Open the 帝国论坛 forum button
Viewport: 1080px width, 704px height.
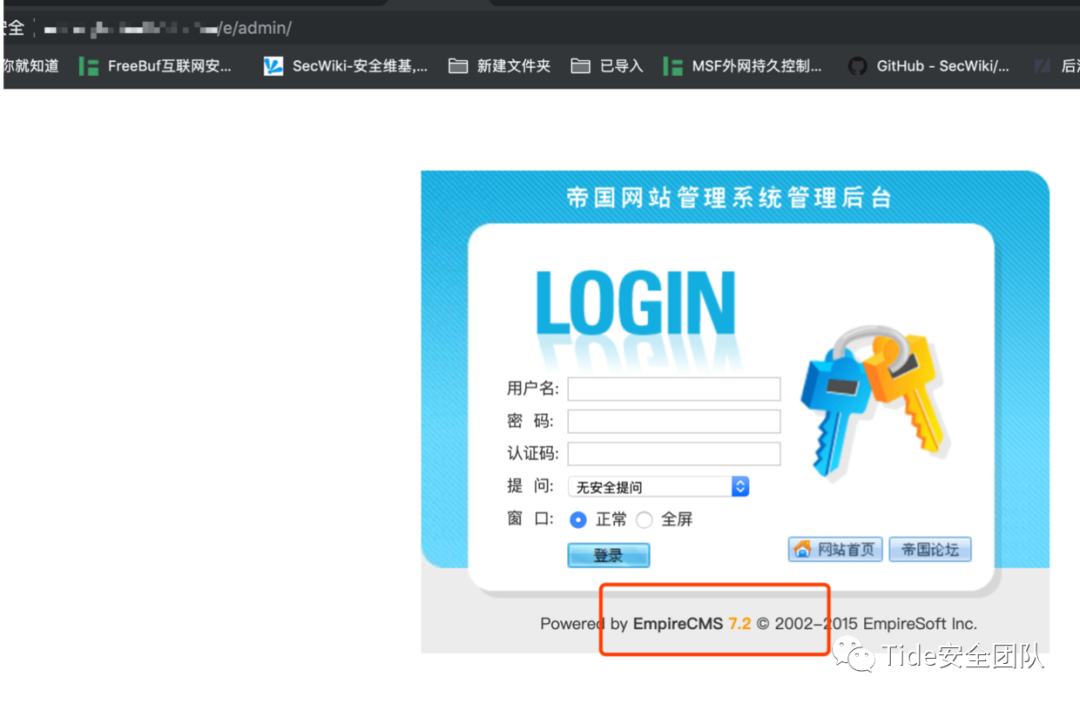coord(930,549)
